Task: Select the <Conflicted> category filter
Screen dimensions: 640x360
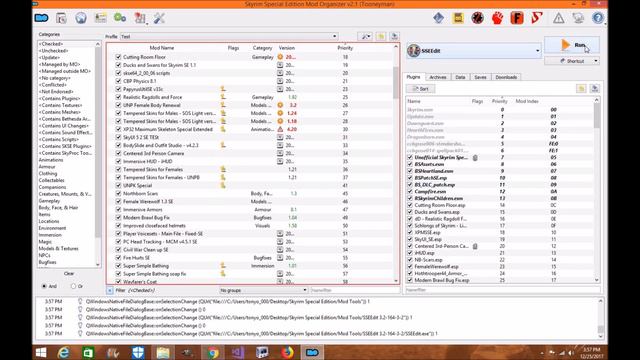Action: 53,85
